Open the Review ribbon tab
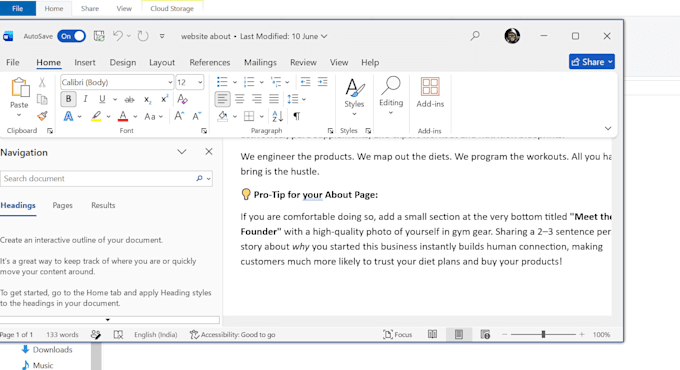 coord(303,62)
